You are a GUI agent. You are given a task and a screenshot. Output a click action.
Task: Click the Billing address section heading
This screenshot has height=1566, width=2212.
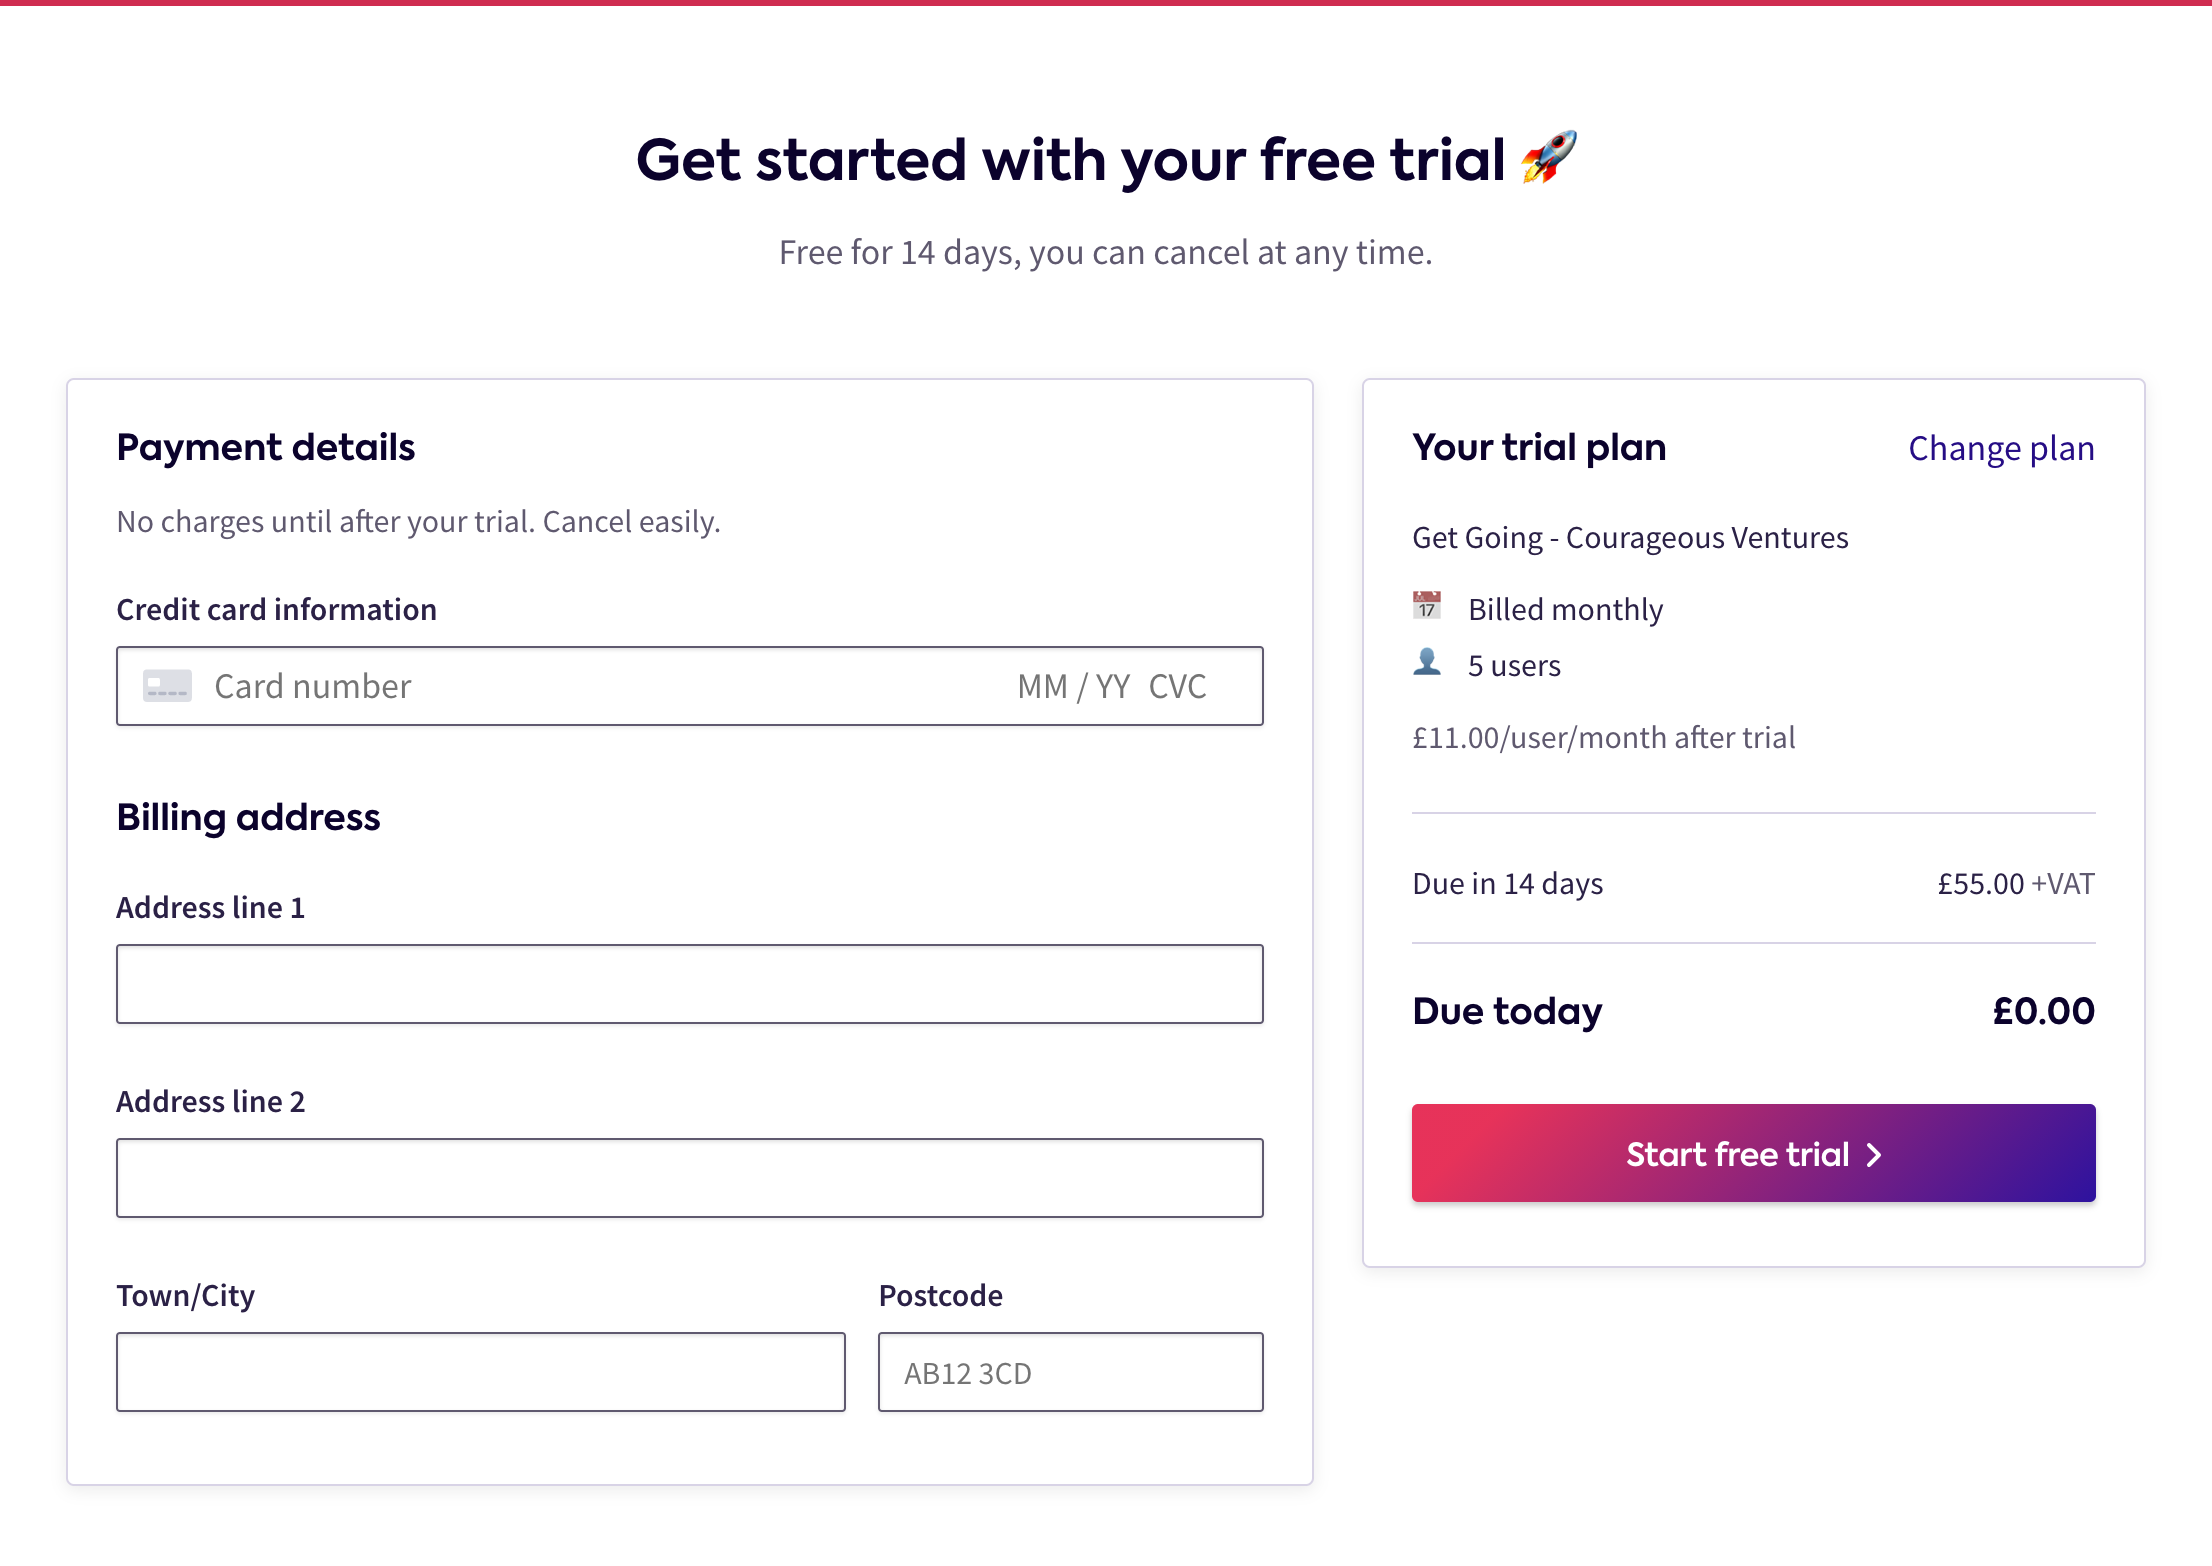248,817
